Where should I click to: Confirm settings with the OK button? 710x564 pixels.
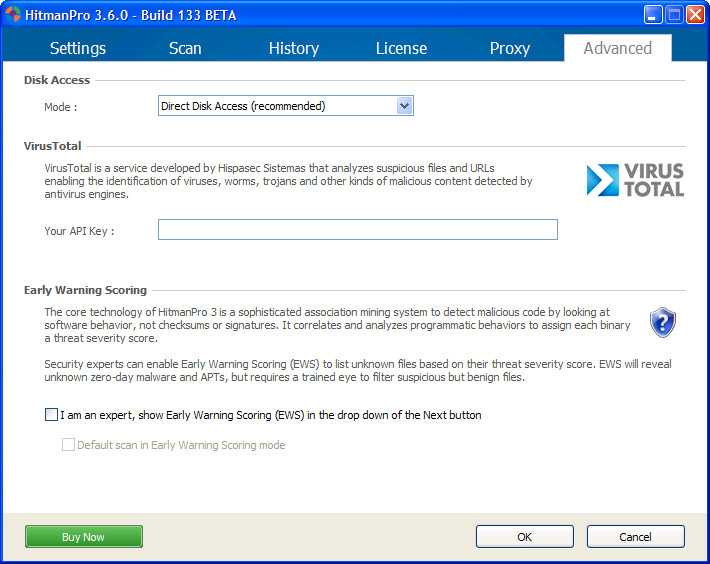[x=524, y=536]
